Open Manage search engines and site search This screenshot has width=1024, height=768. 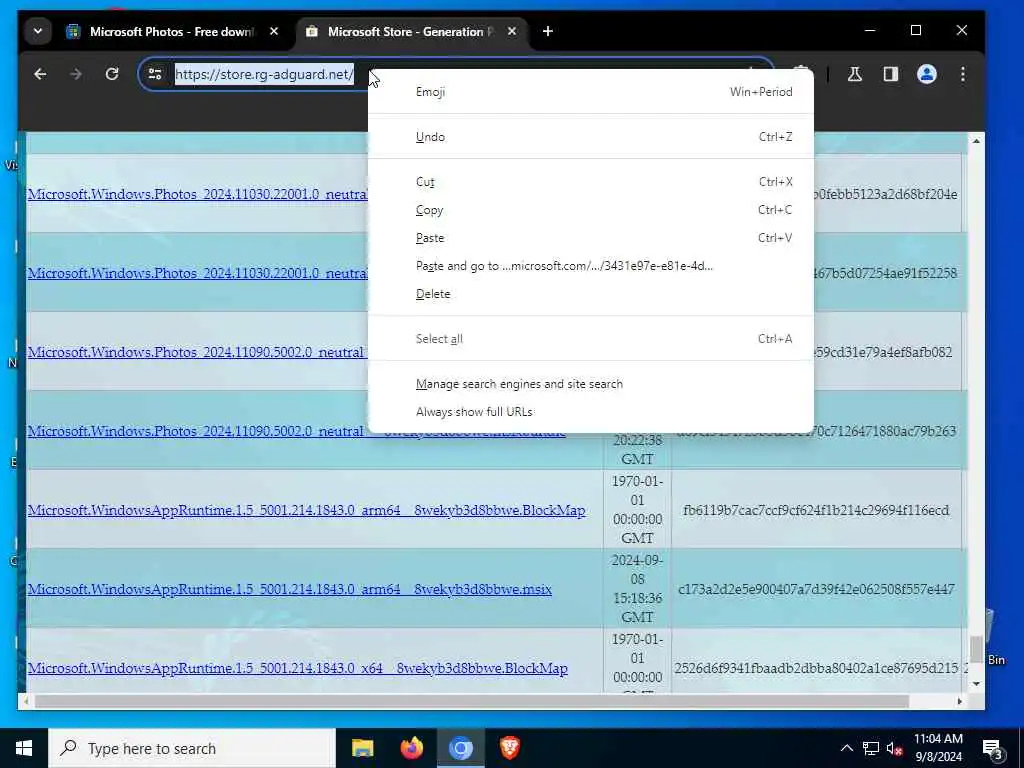[x=590, y=385]
